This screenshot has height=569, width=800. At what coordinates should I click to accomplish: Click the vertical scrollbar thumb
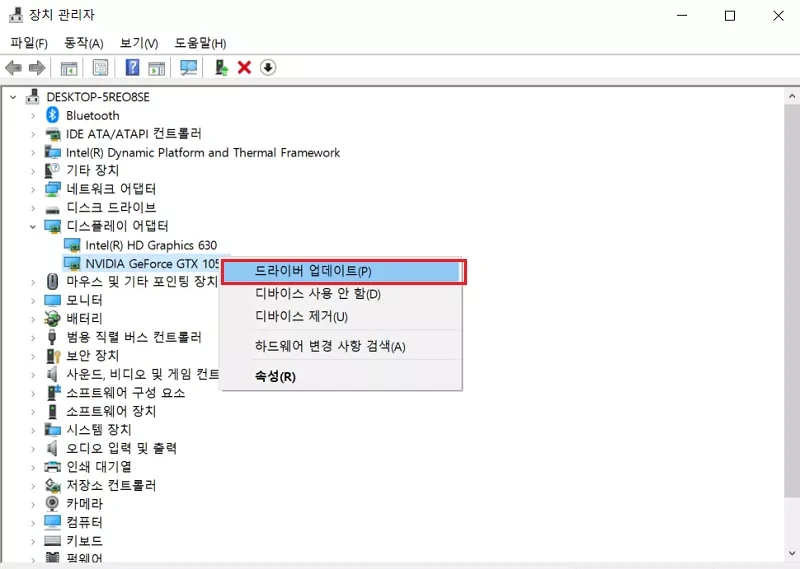click(792, 300)
